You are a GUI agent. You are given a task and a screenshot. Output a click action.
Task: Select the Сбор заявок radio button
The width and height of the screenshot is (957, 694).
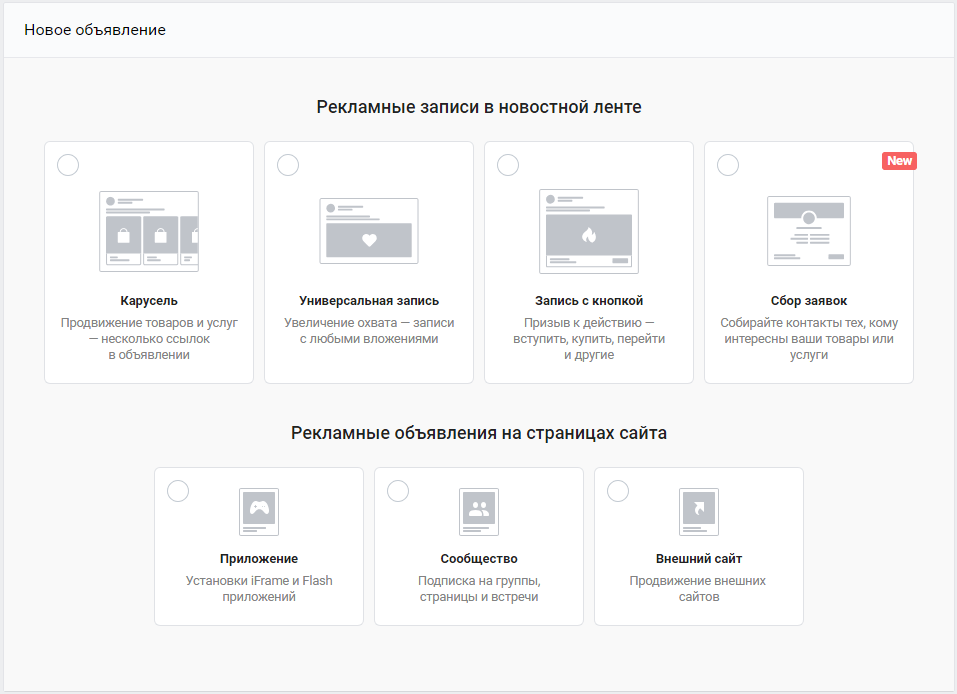point(728,165)
